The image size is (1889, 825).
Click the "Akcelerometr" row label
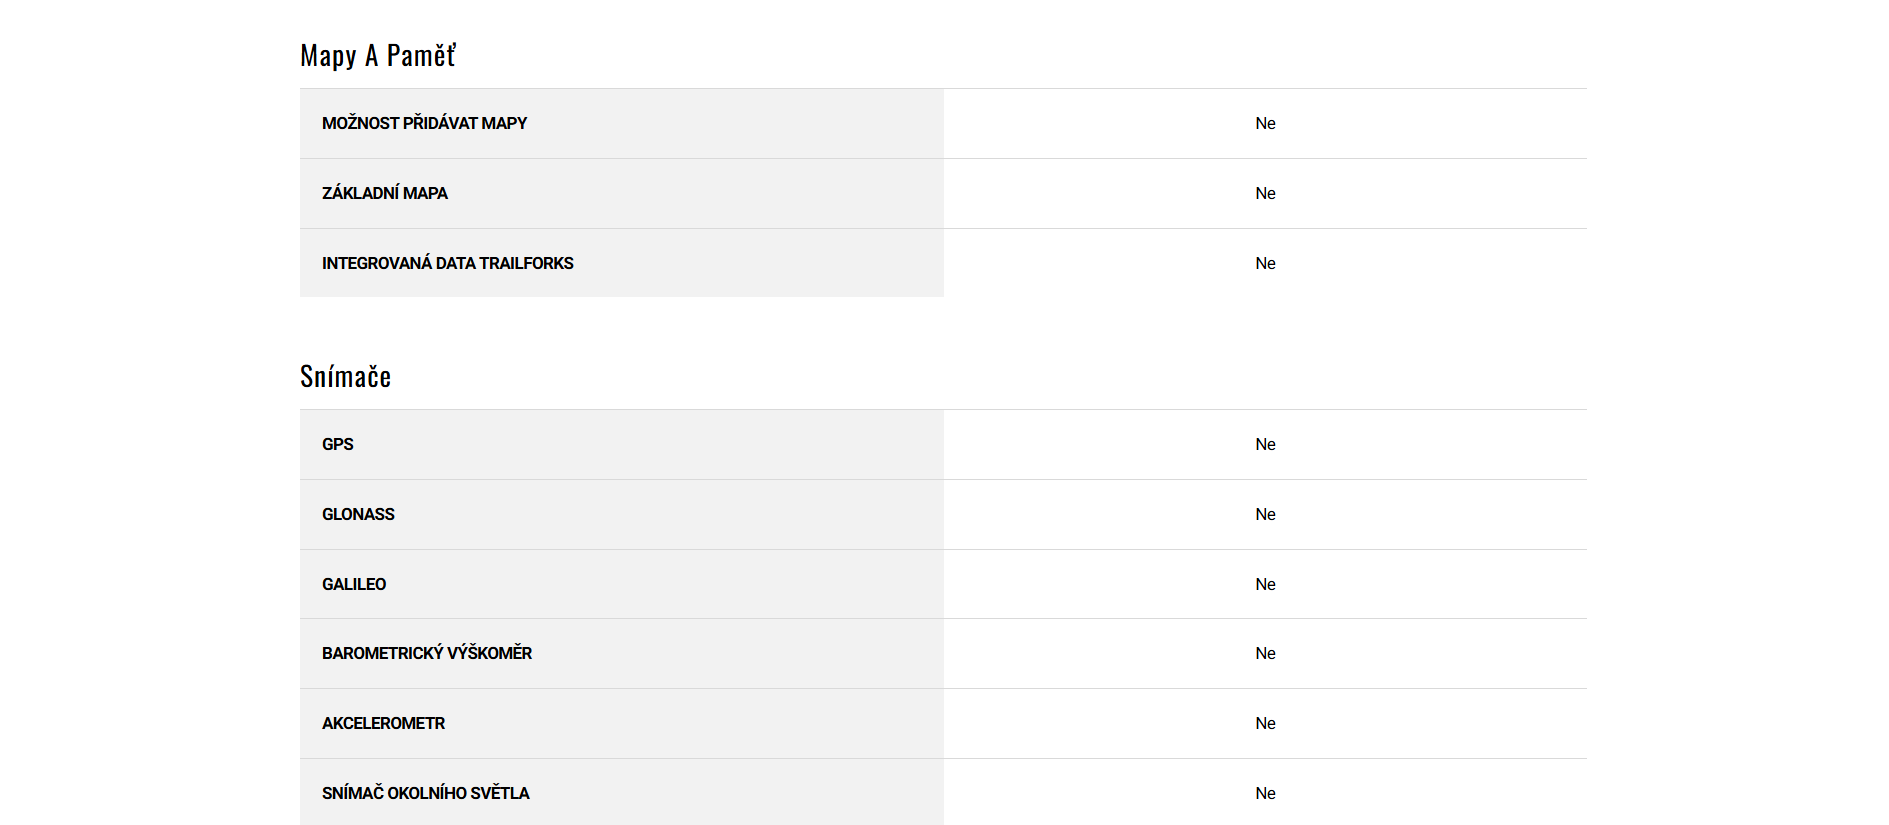pos(383,723)
